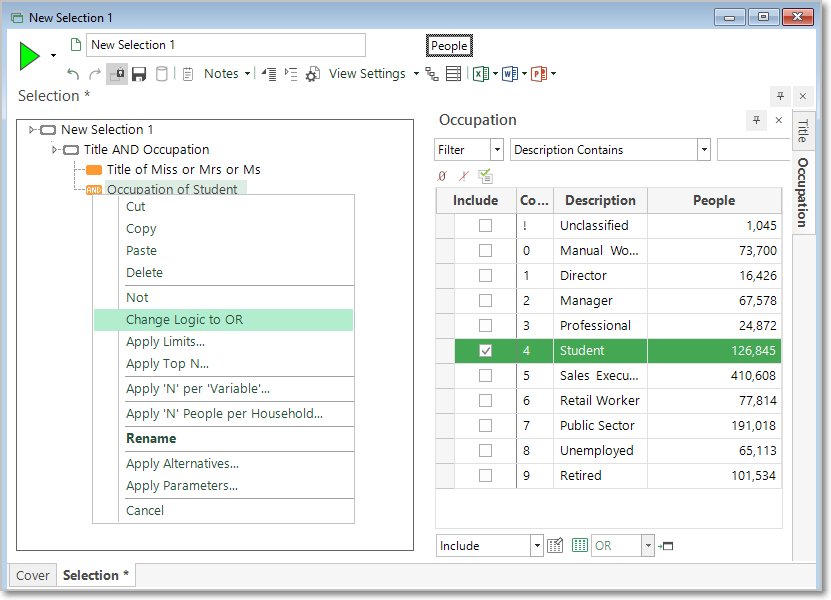
Task: Click the People button at the top
Action: click(x=449, y=46)
